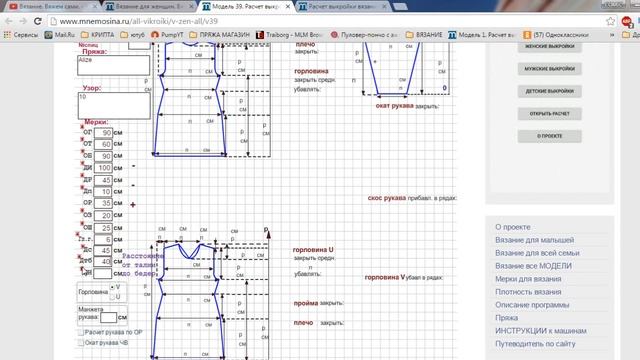Click the empty ШН measurement field
Image resolution: width=640 pixels, height=360 pixels.
pos(103,273)
